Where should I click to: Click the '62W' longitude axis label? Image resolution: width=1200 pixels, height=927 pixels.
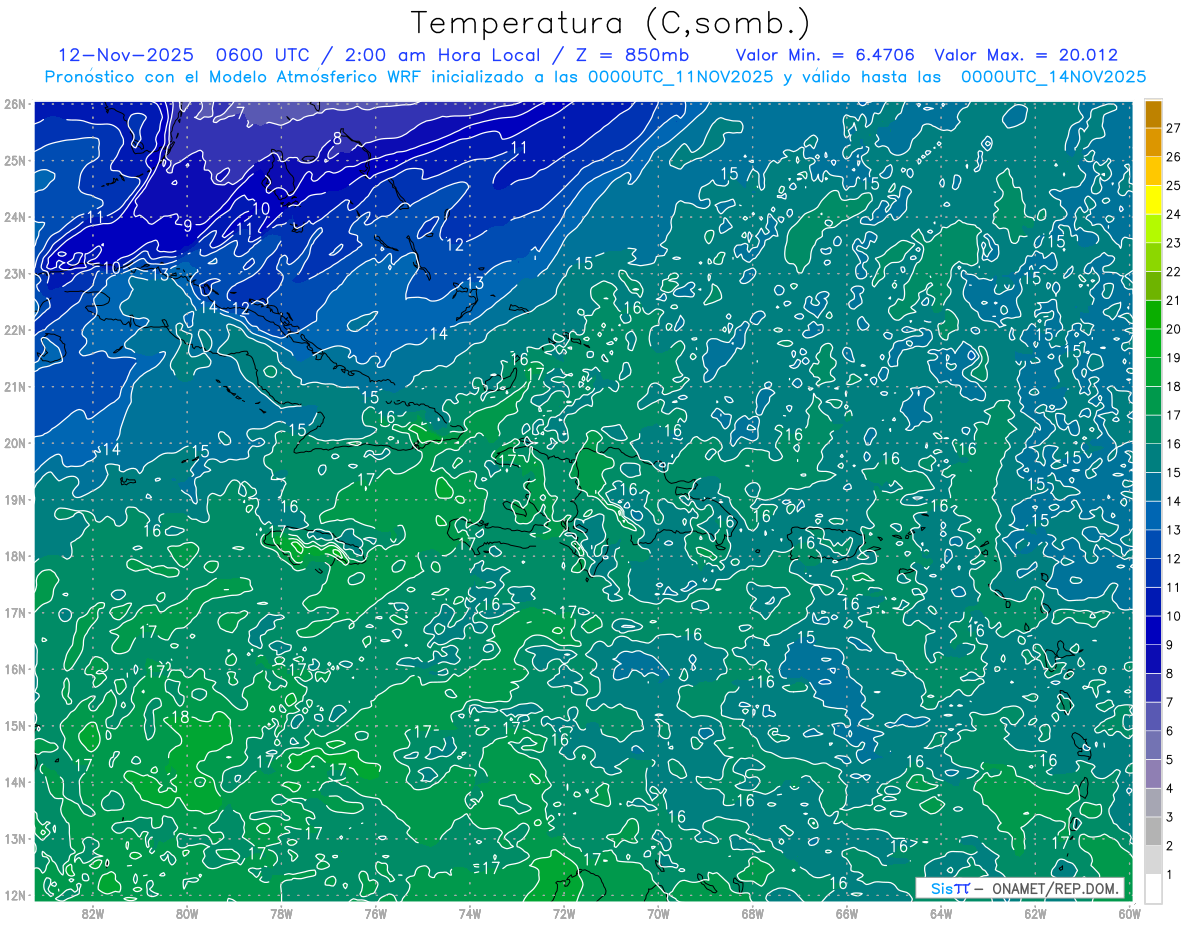tap(1035, 913)
